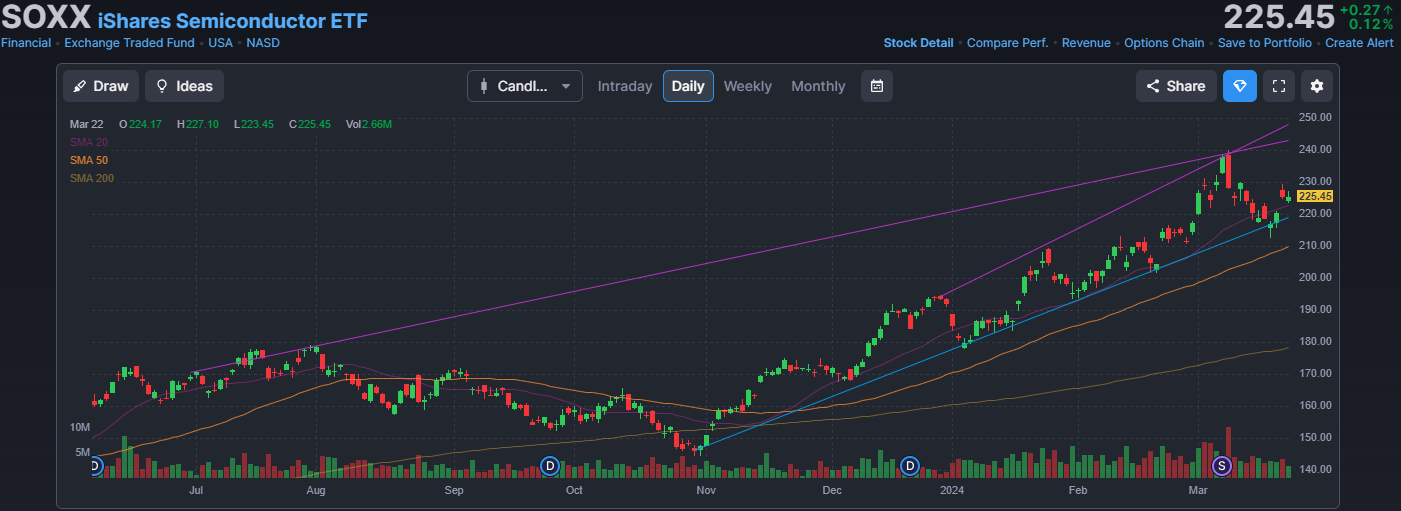This screenshot has width=1401, height=511.
Task: Click the 225.45 current price axis tag
Action: pyautogui.click(x=1315, y=196)
